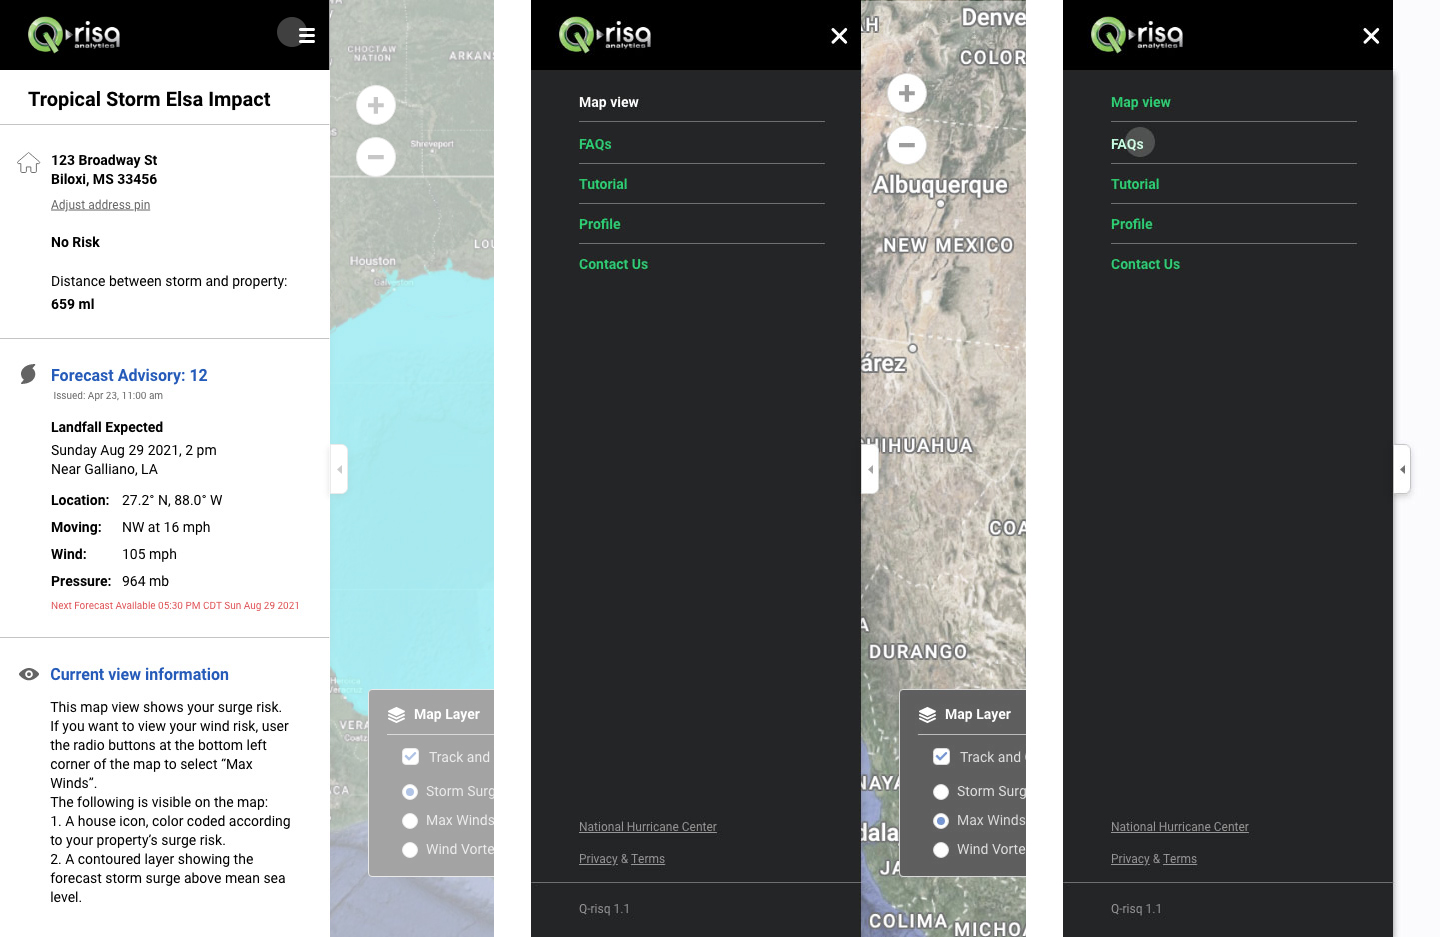
Task: Open Forecast Advisory: 12 heading link
Action: (129, 375)
